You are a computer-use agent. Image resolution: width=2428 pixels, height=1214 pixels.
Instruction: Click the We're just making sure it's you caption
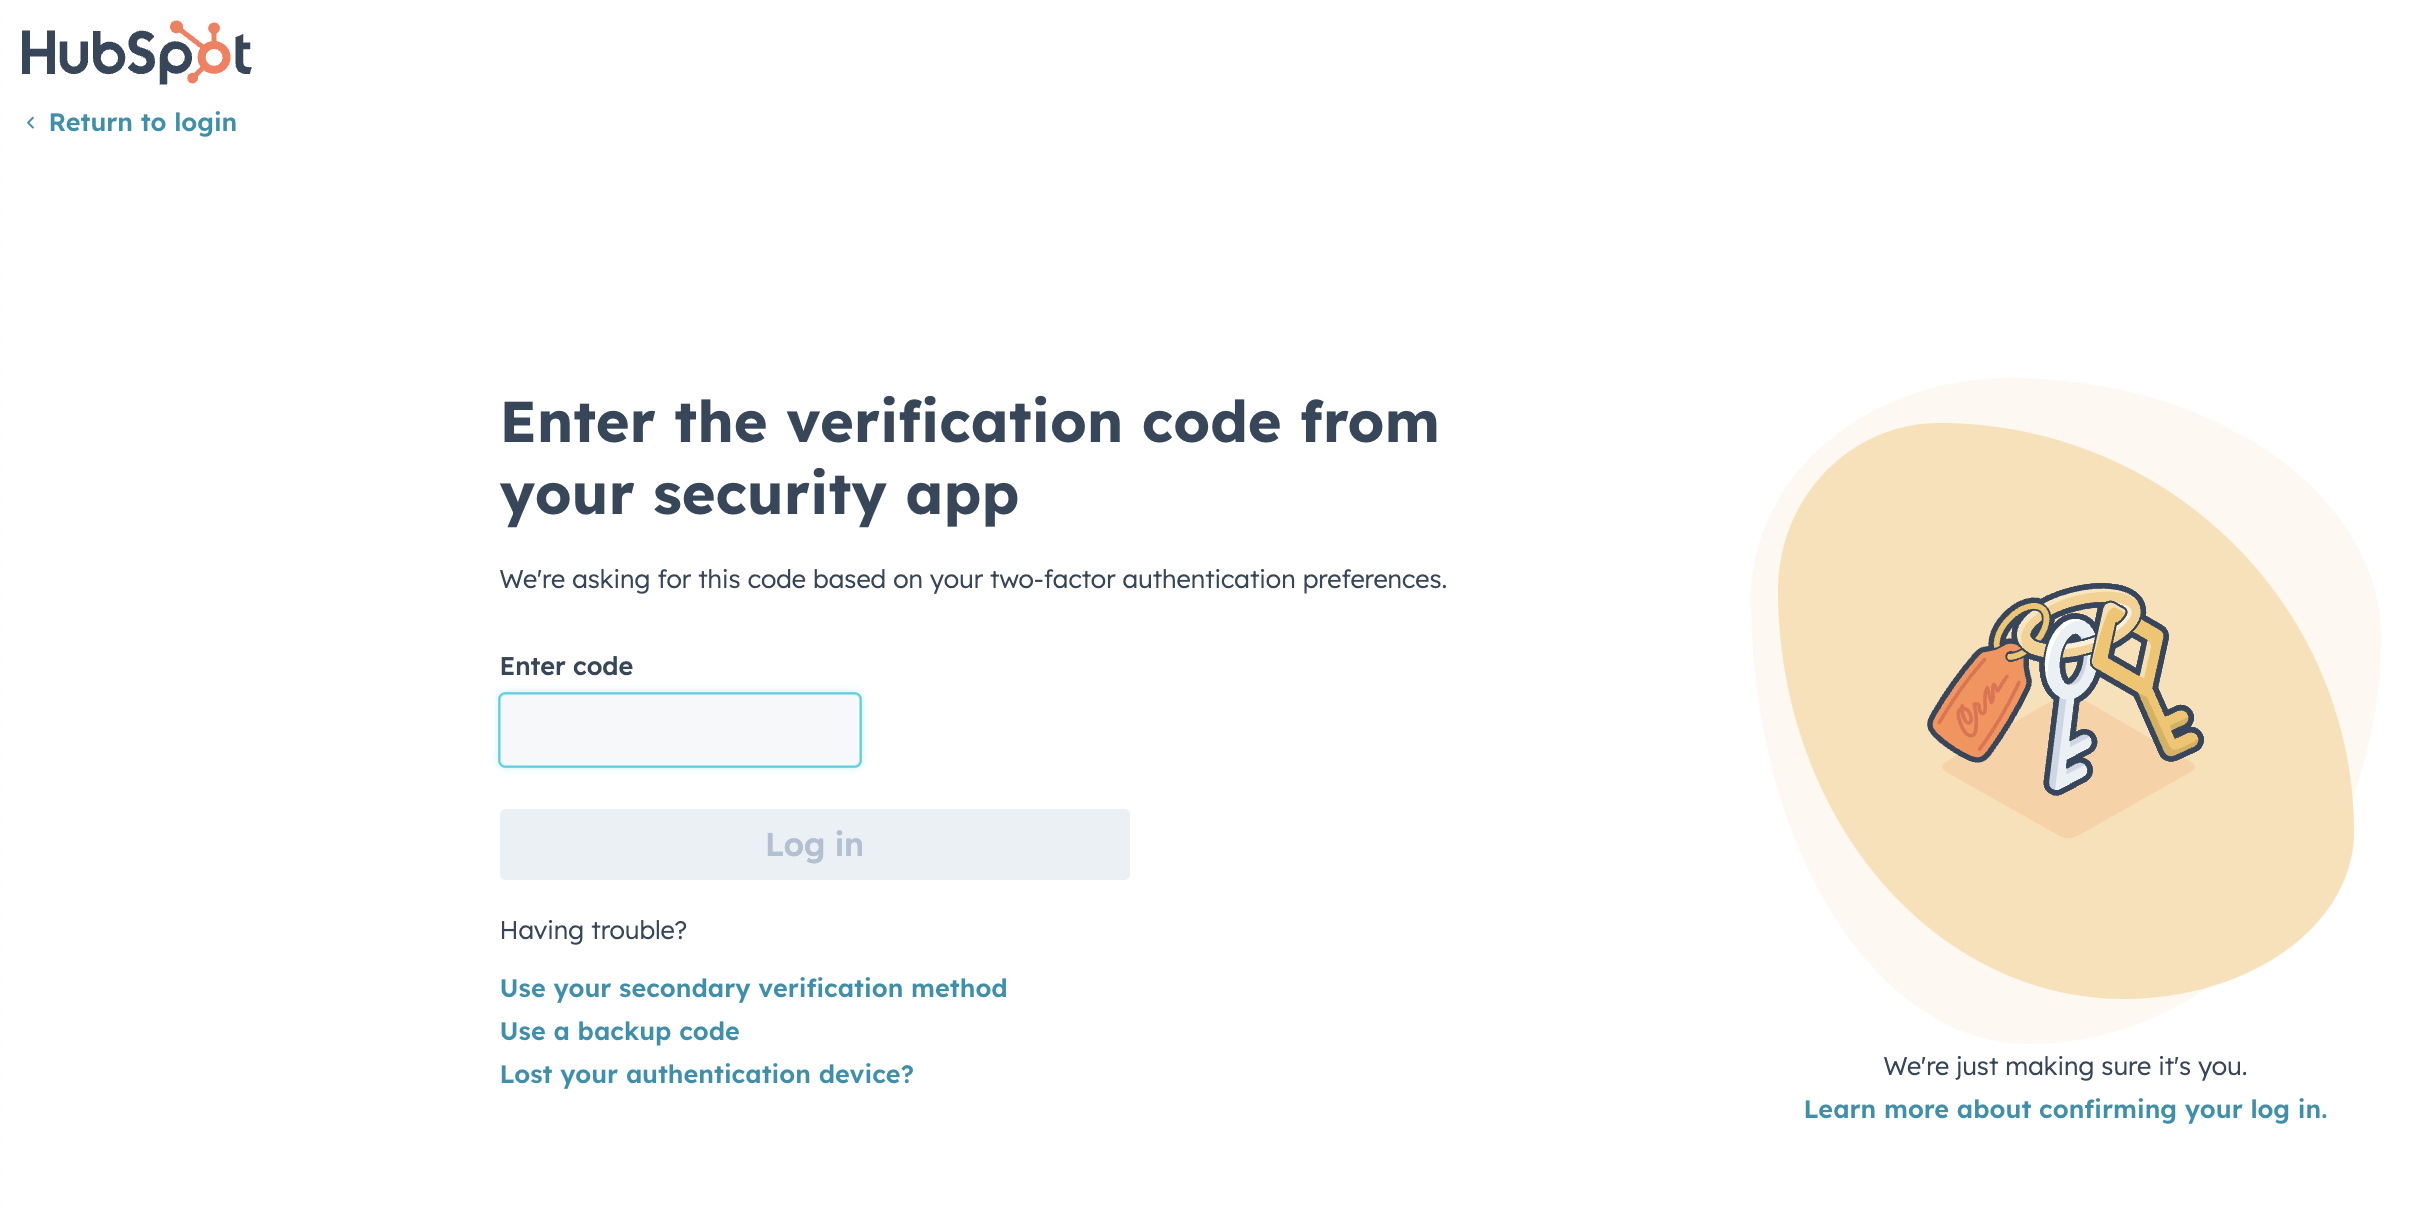[2065, 1066]
